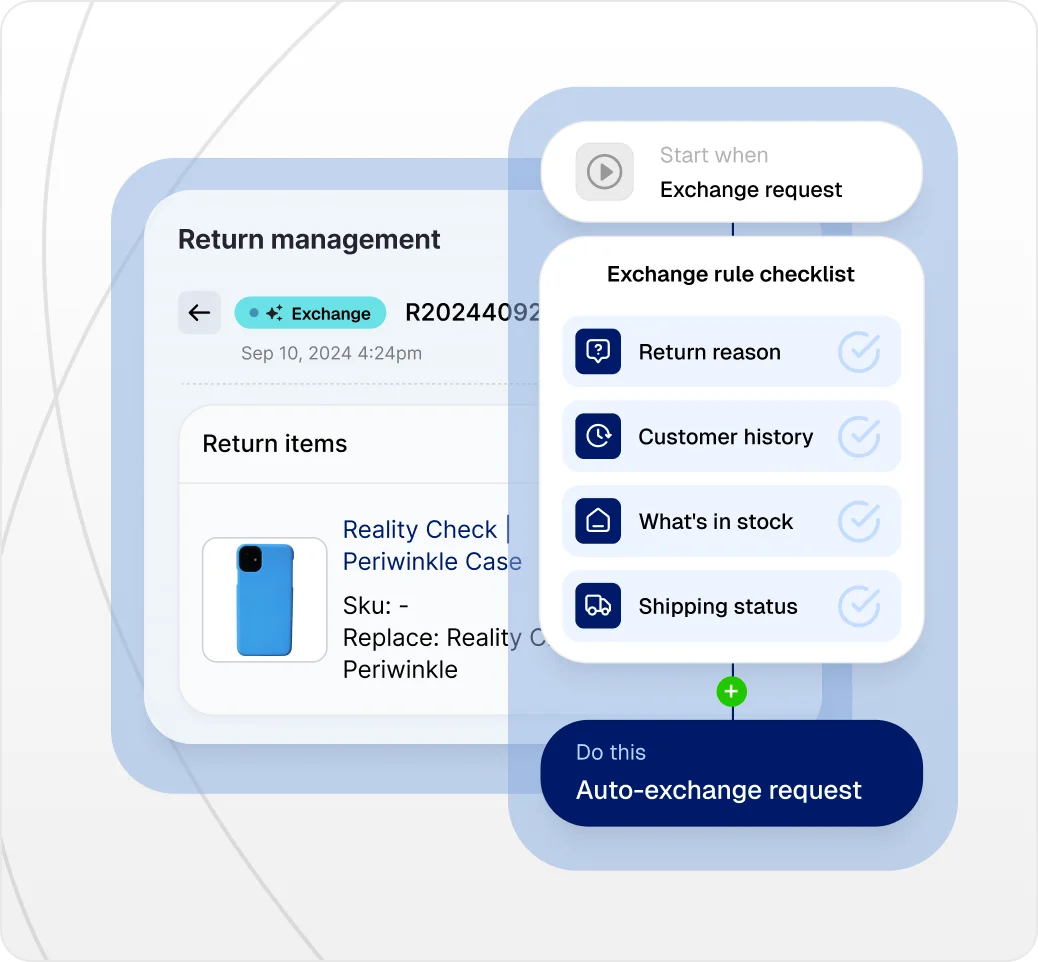Screen dimensions: 1038x962
Task: Open the Auto-exchange request action block
Action: click(731, 773)
